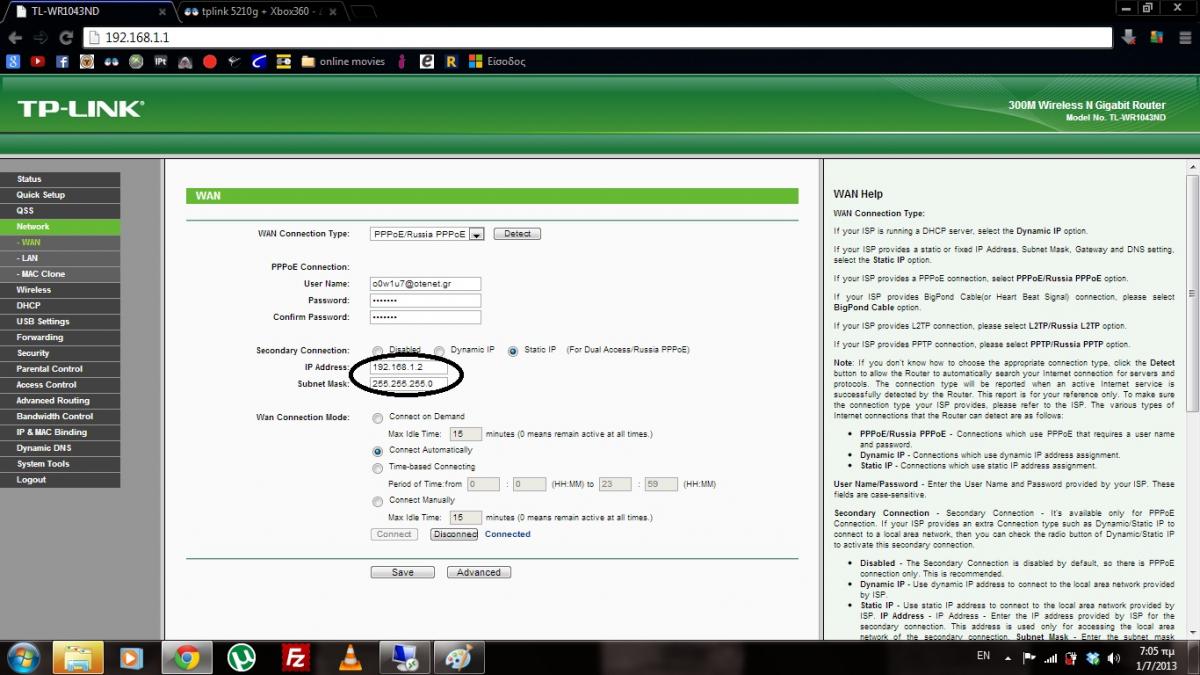The height and width of the screenshot is (675, 1200).
Task: Open System Tools in the sidebar
Action: pyautogui.click(x=60, y=464)
